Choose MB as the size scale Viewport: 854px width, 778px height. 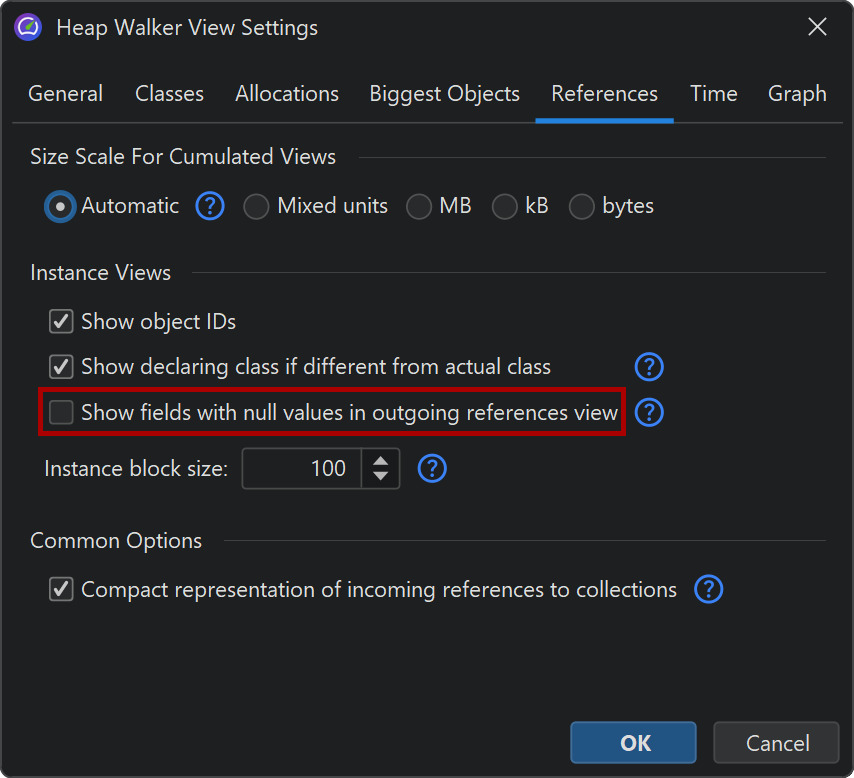click(x=419, y=207)
